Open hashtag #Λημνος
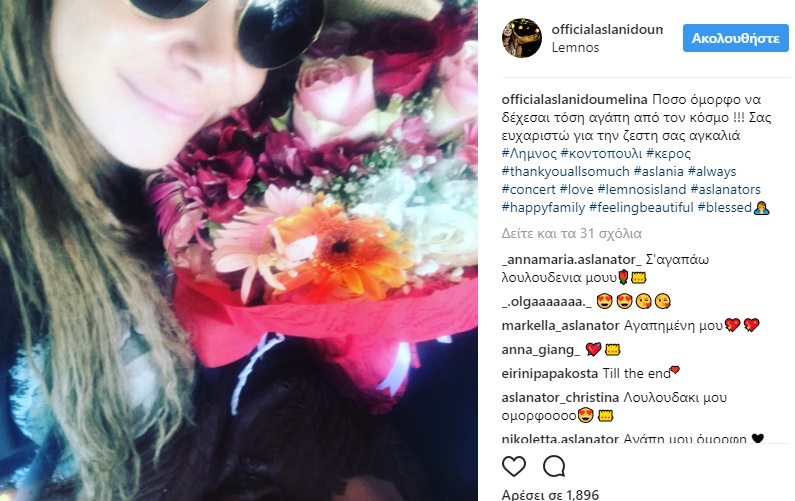 (529, 153)
